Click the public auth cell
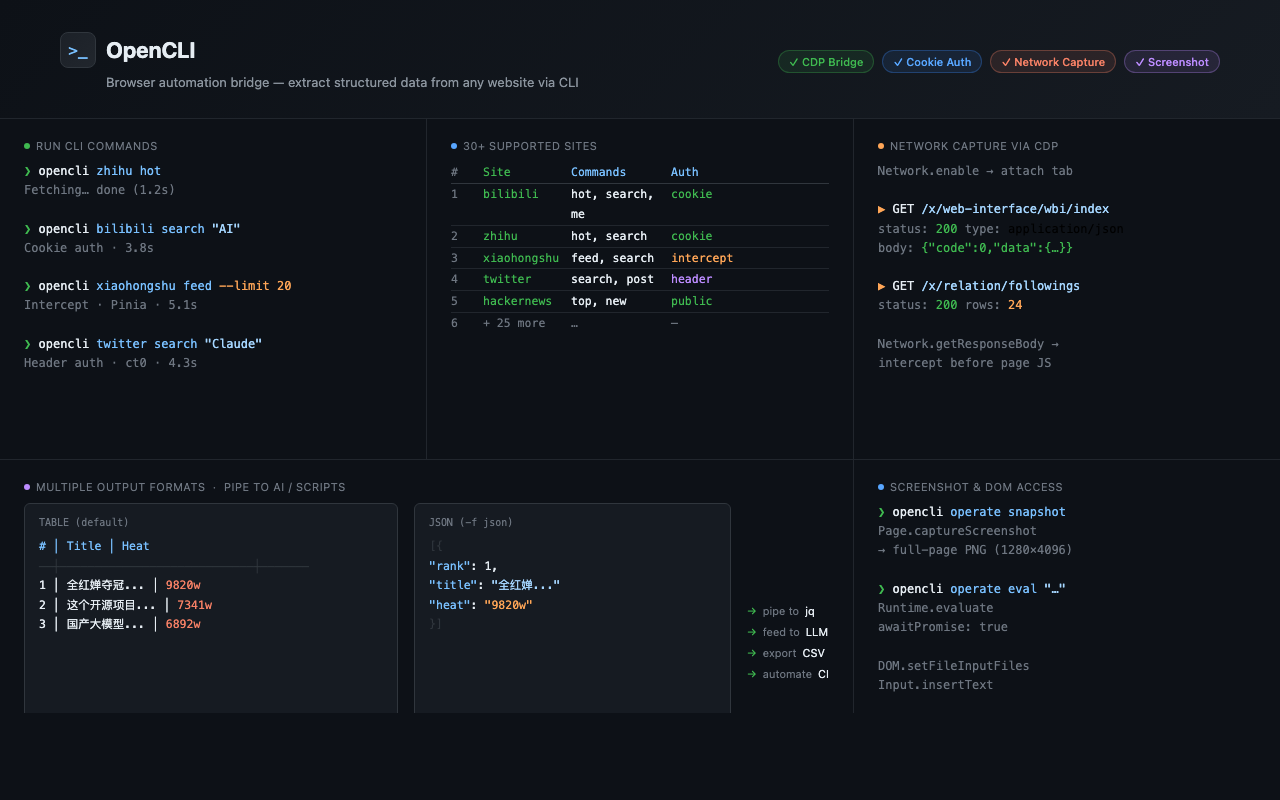 pyautogui.click(x=692, y=301)
